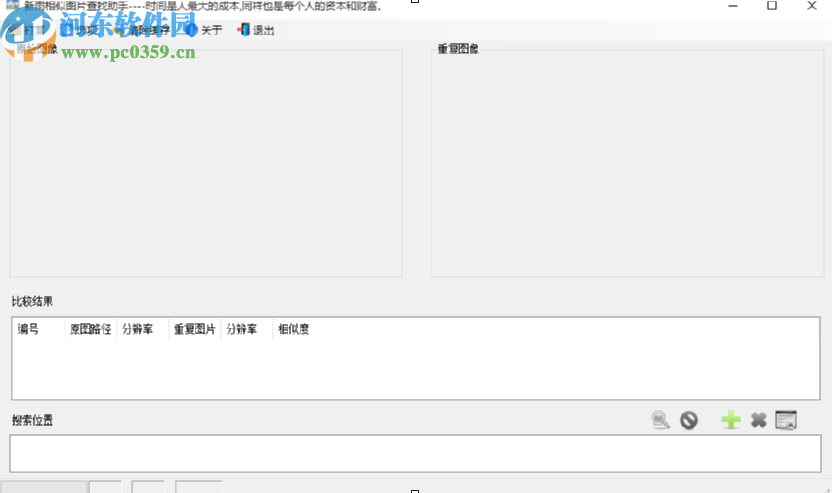Click the green plus add-folder icon
Screen dimensions: 832x493
click(x=731, y=420)
